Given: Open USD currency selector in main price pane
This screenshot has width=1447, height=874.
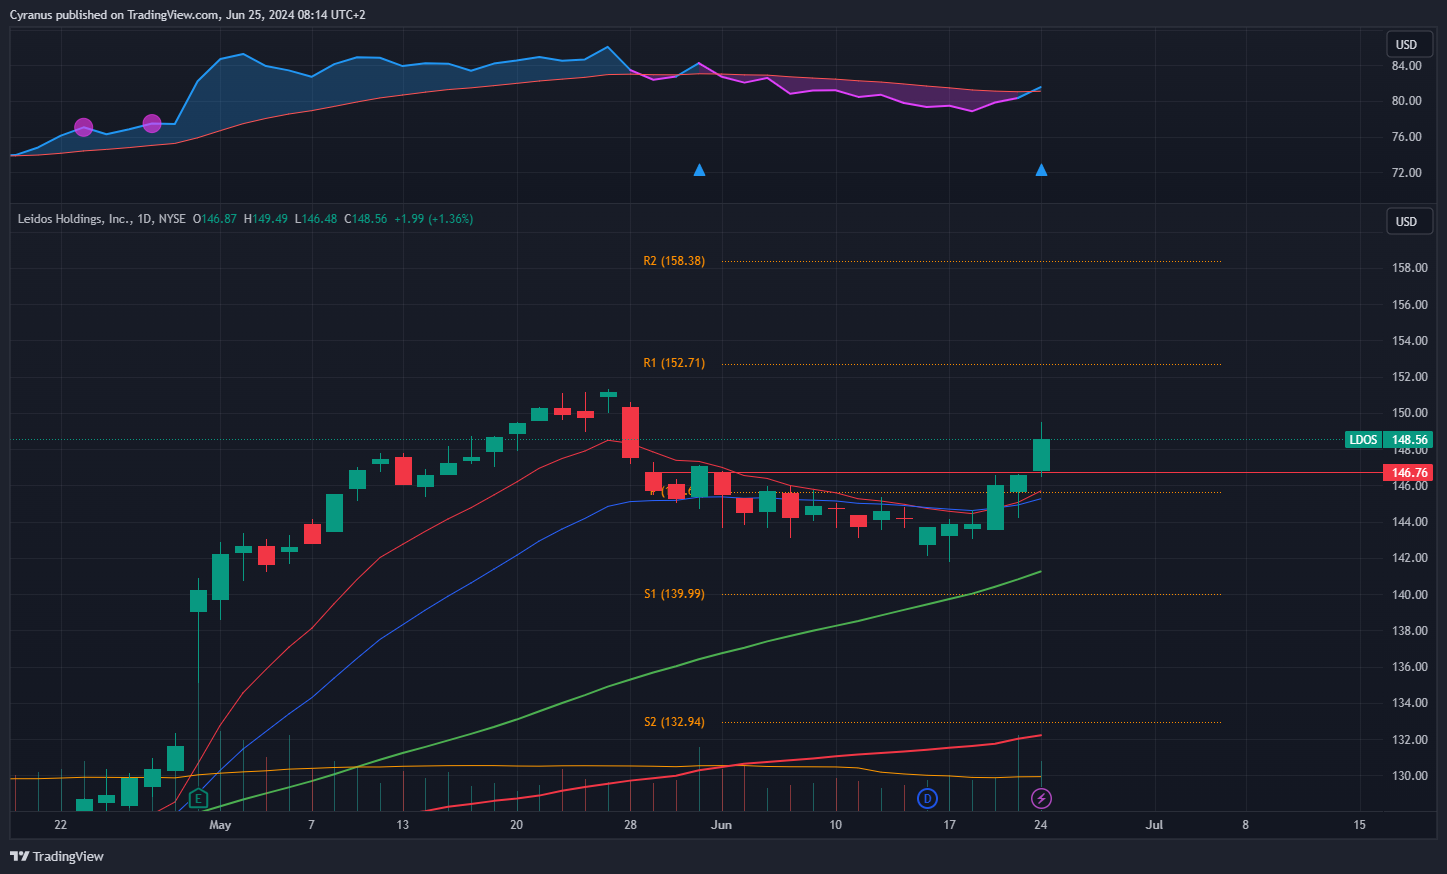Looking at the screenshot, I should click(1408, 221).
